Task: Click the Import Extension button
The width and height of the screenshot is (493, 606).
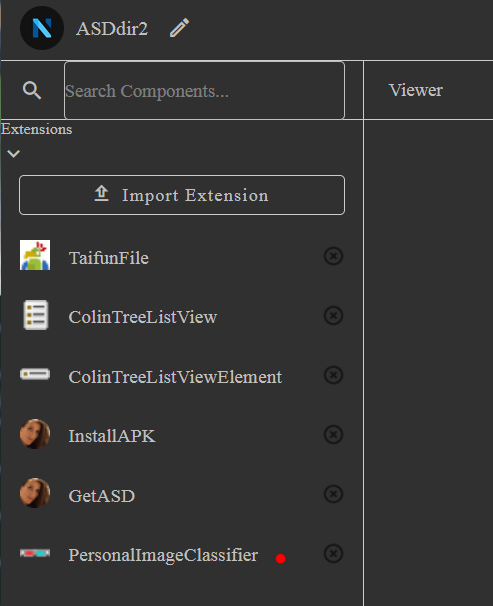Action: (182, 195)
